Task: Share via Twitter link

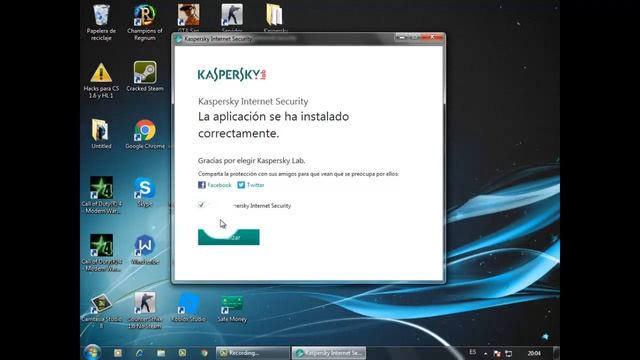Action: (x=256, y=185)
